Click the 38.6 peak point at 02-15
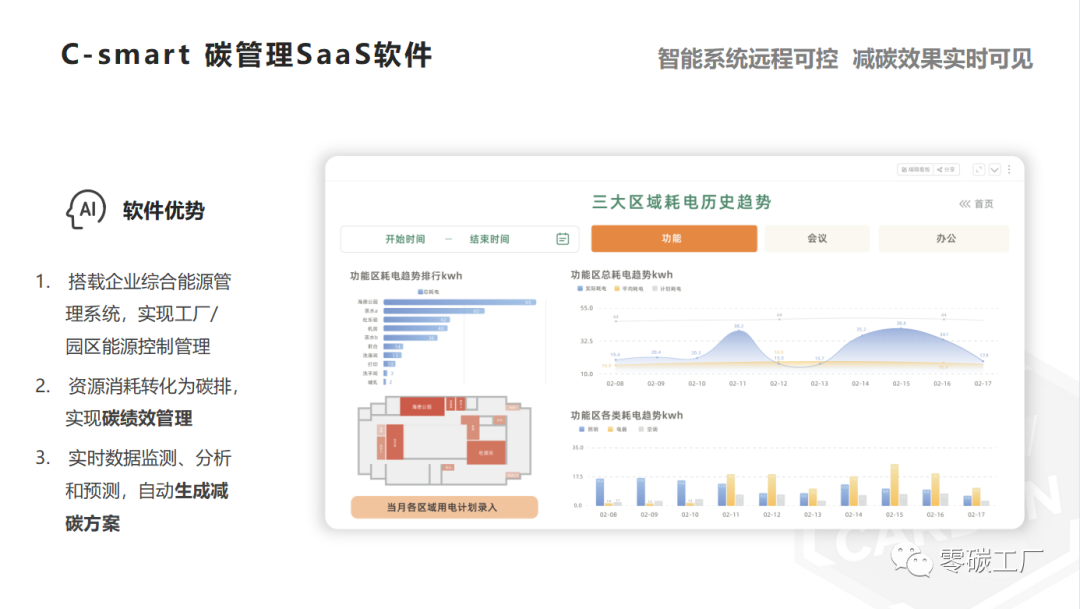Screen dimensions: 1080x609 901,328
